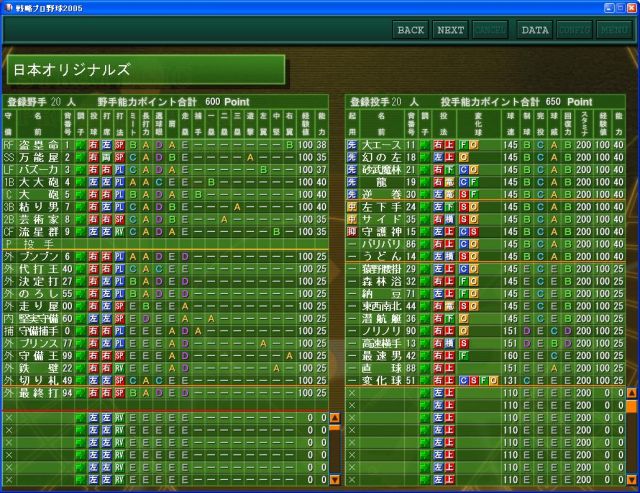This screenshot has width=640, height=493.
Task: Select bench player 守備捕手
Action: tap(165, 331)
